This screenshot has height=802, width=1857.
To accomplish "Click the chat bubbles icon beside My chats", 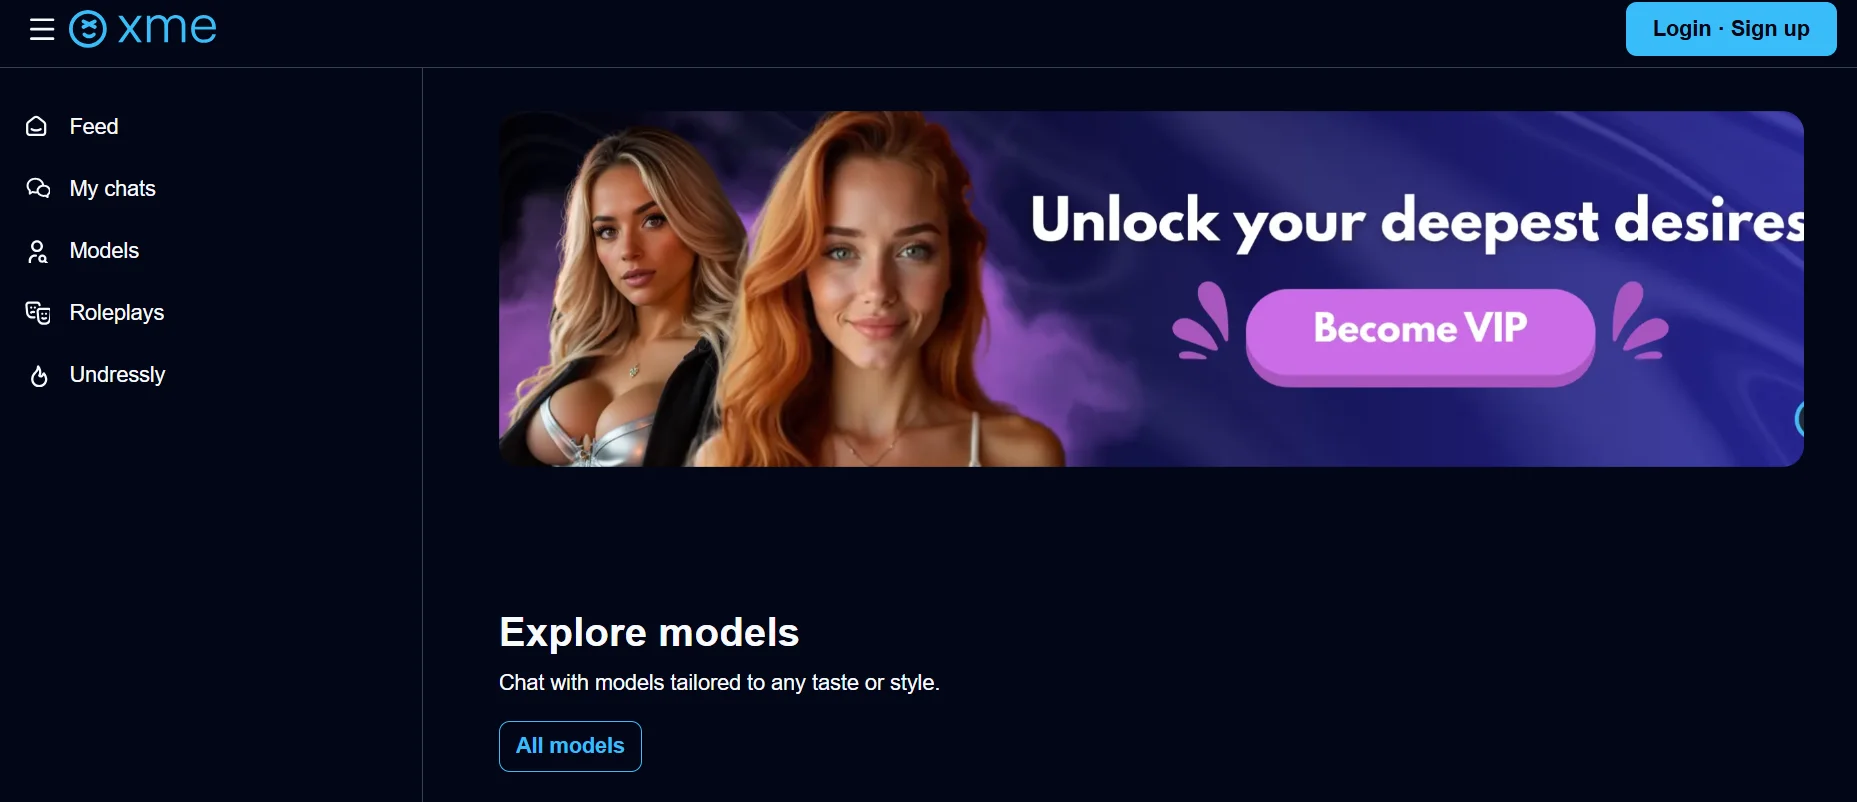I will [38, 188].
